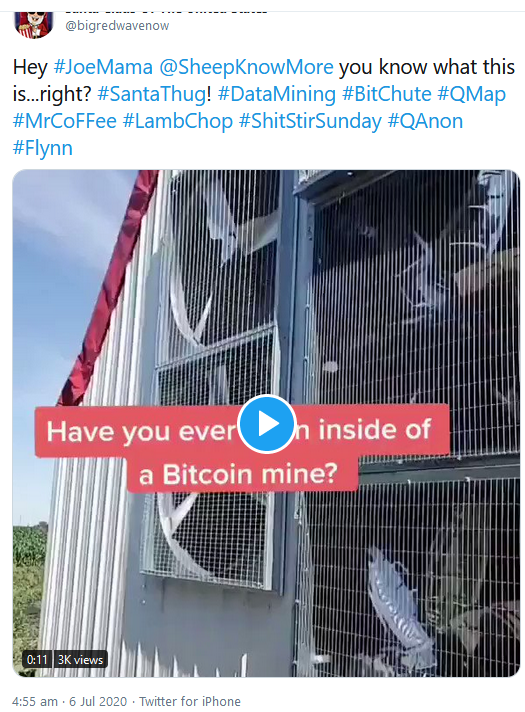Play the Bitcoin mine video
The image size is (525, 712).
[267, 424]
